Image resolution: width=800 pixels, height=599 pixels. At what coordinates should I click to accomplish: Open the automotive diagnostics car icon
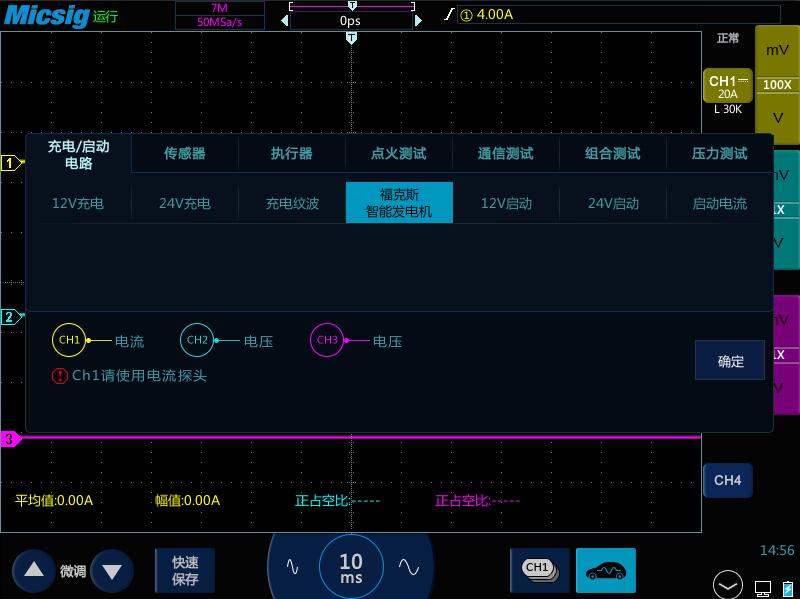pyautogui.click(x=607, y=570)
